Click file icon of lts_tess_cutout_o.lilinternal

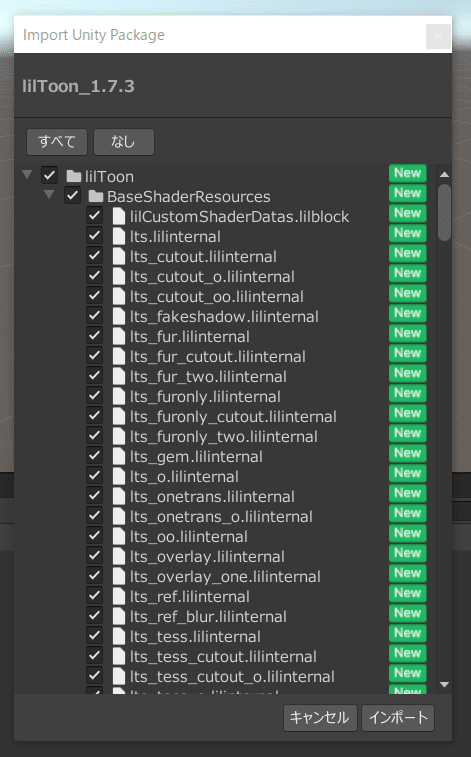(x=119, y=676)
